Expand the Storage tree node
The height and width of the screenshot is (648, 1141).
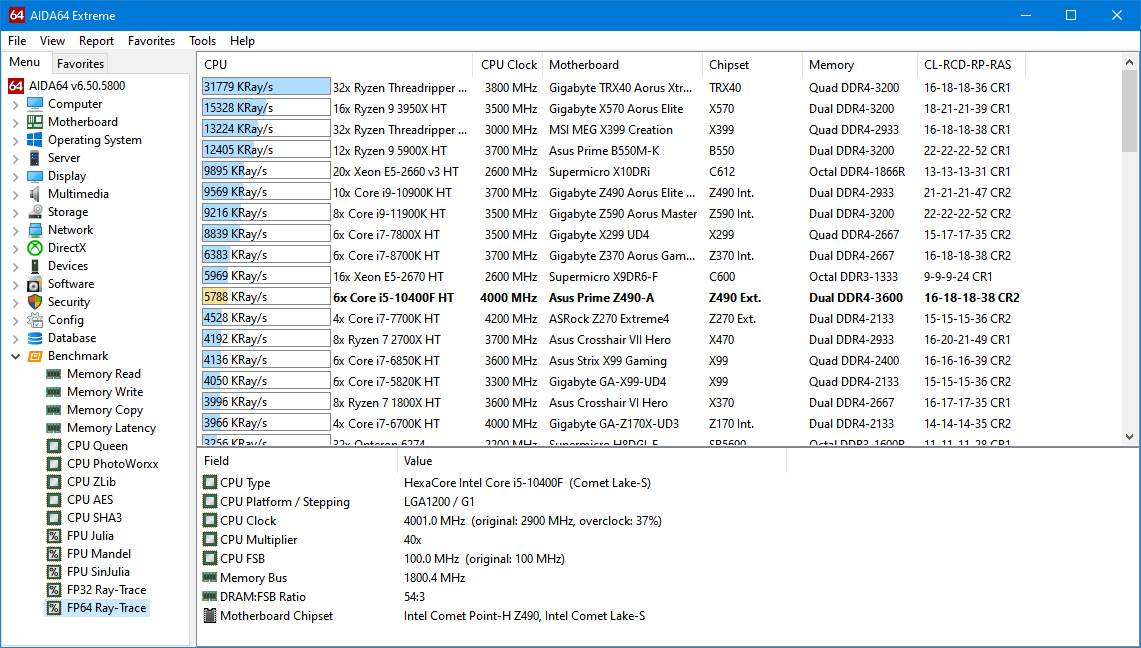[x=15, y=212]
